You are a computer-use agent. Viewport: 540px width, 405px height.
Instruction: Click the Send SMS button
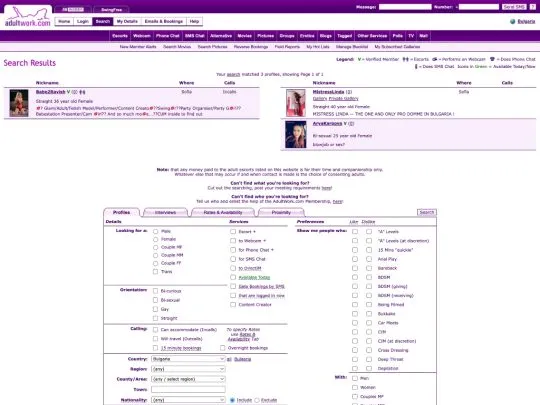coord(514,7)
